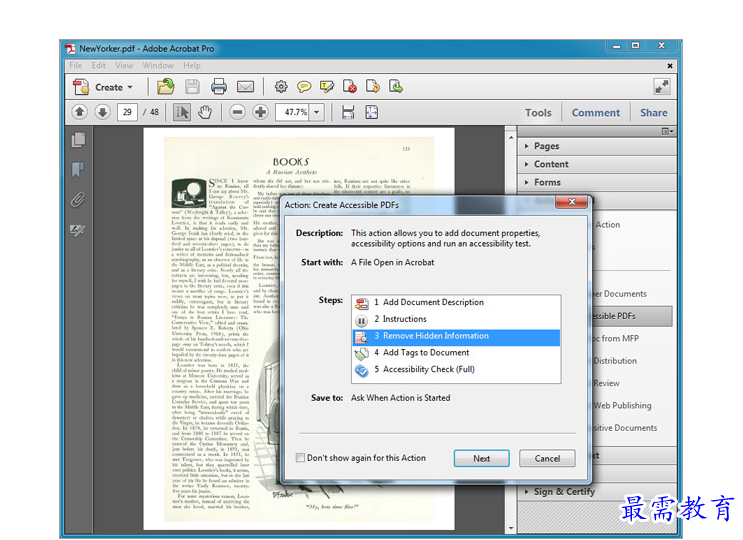Select step 1 Add Document Description
This screenshot has width=743, height=540.
click(456, 302)
